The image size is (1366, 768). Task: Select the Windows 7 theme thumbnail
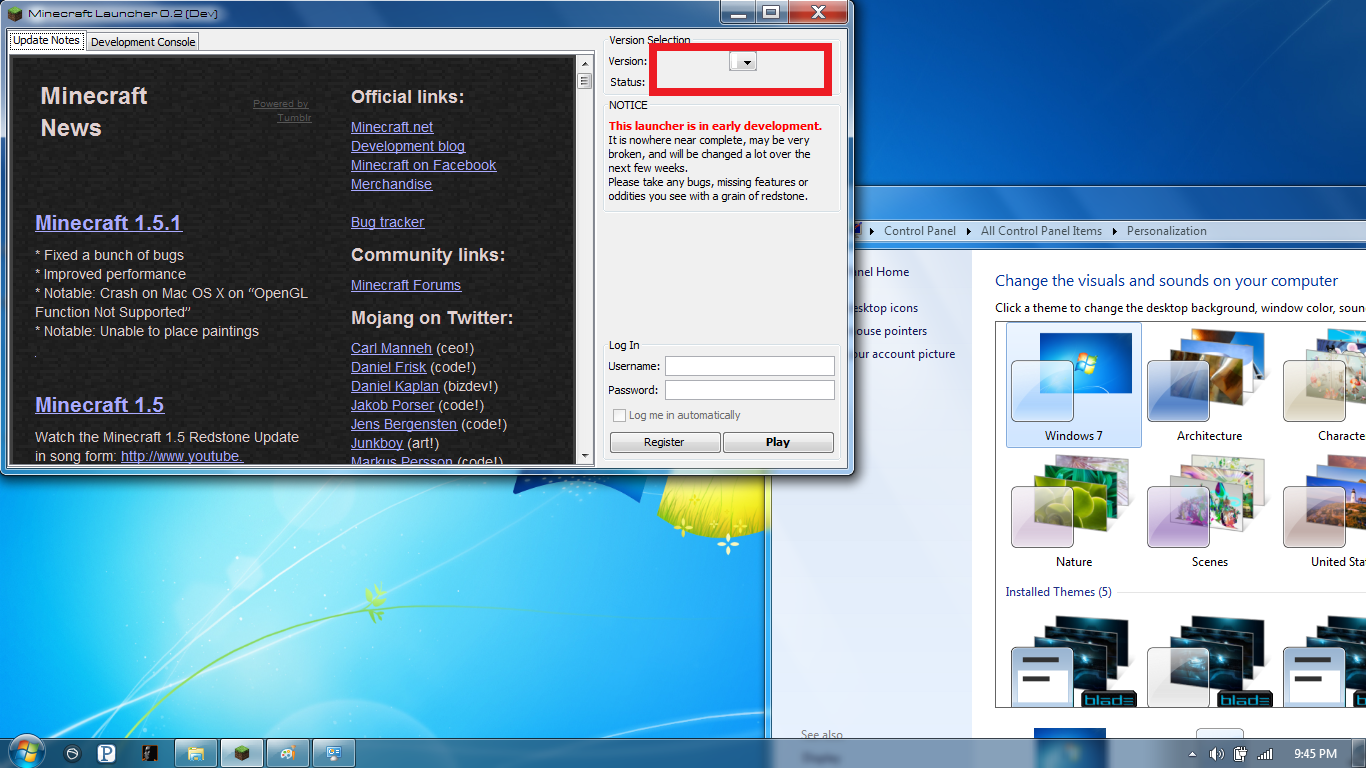click(1074, 385)
